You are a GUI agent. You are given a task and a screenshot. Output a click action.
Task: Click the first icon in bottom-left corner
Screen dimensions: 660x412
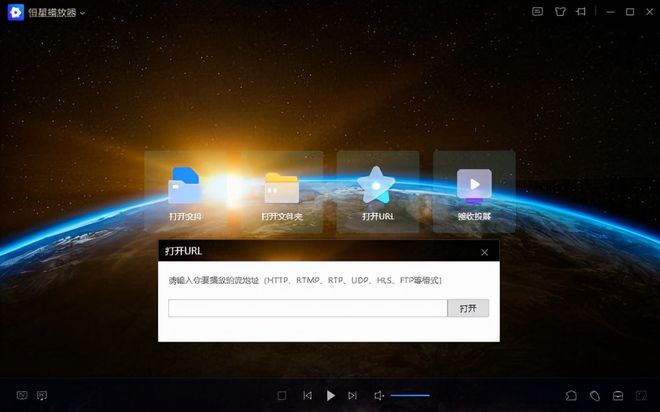pos(22,396)
